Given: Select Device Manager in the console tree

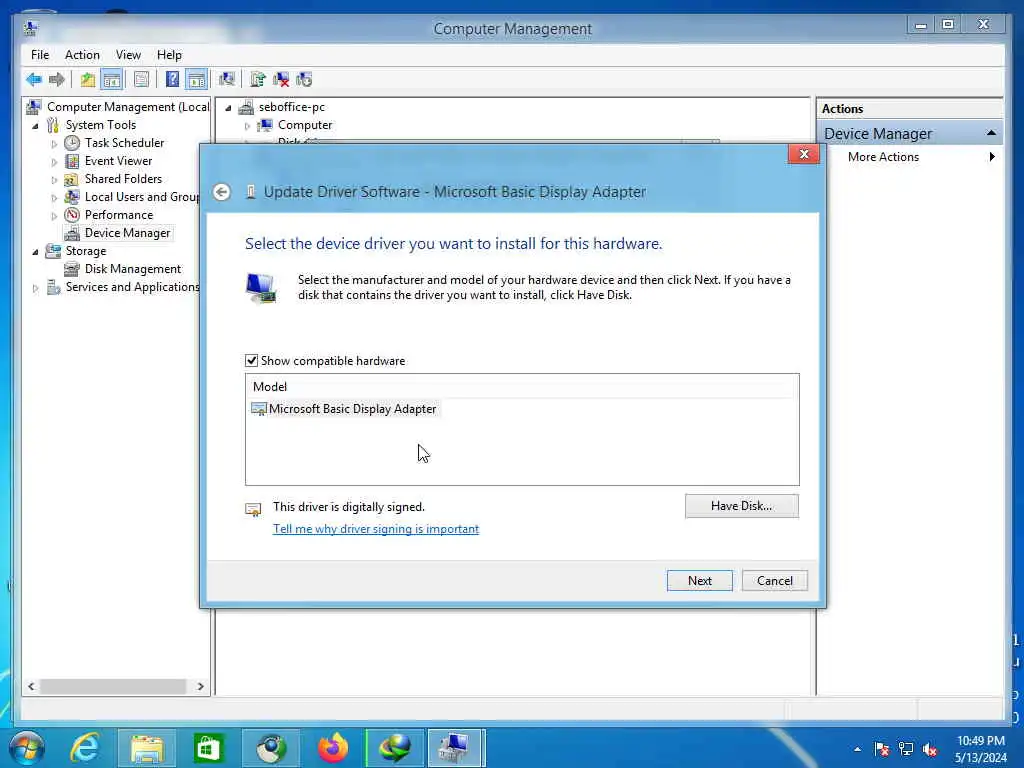Looking at the screenshot, I should [127, 233].
